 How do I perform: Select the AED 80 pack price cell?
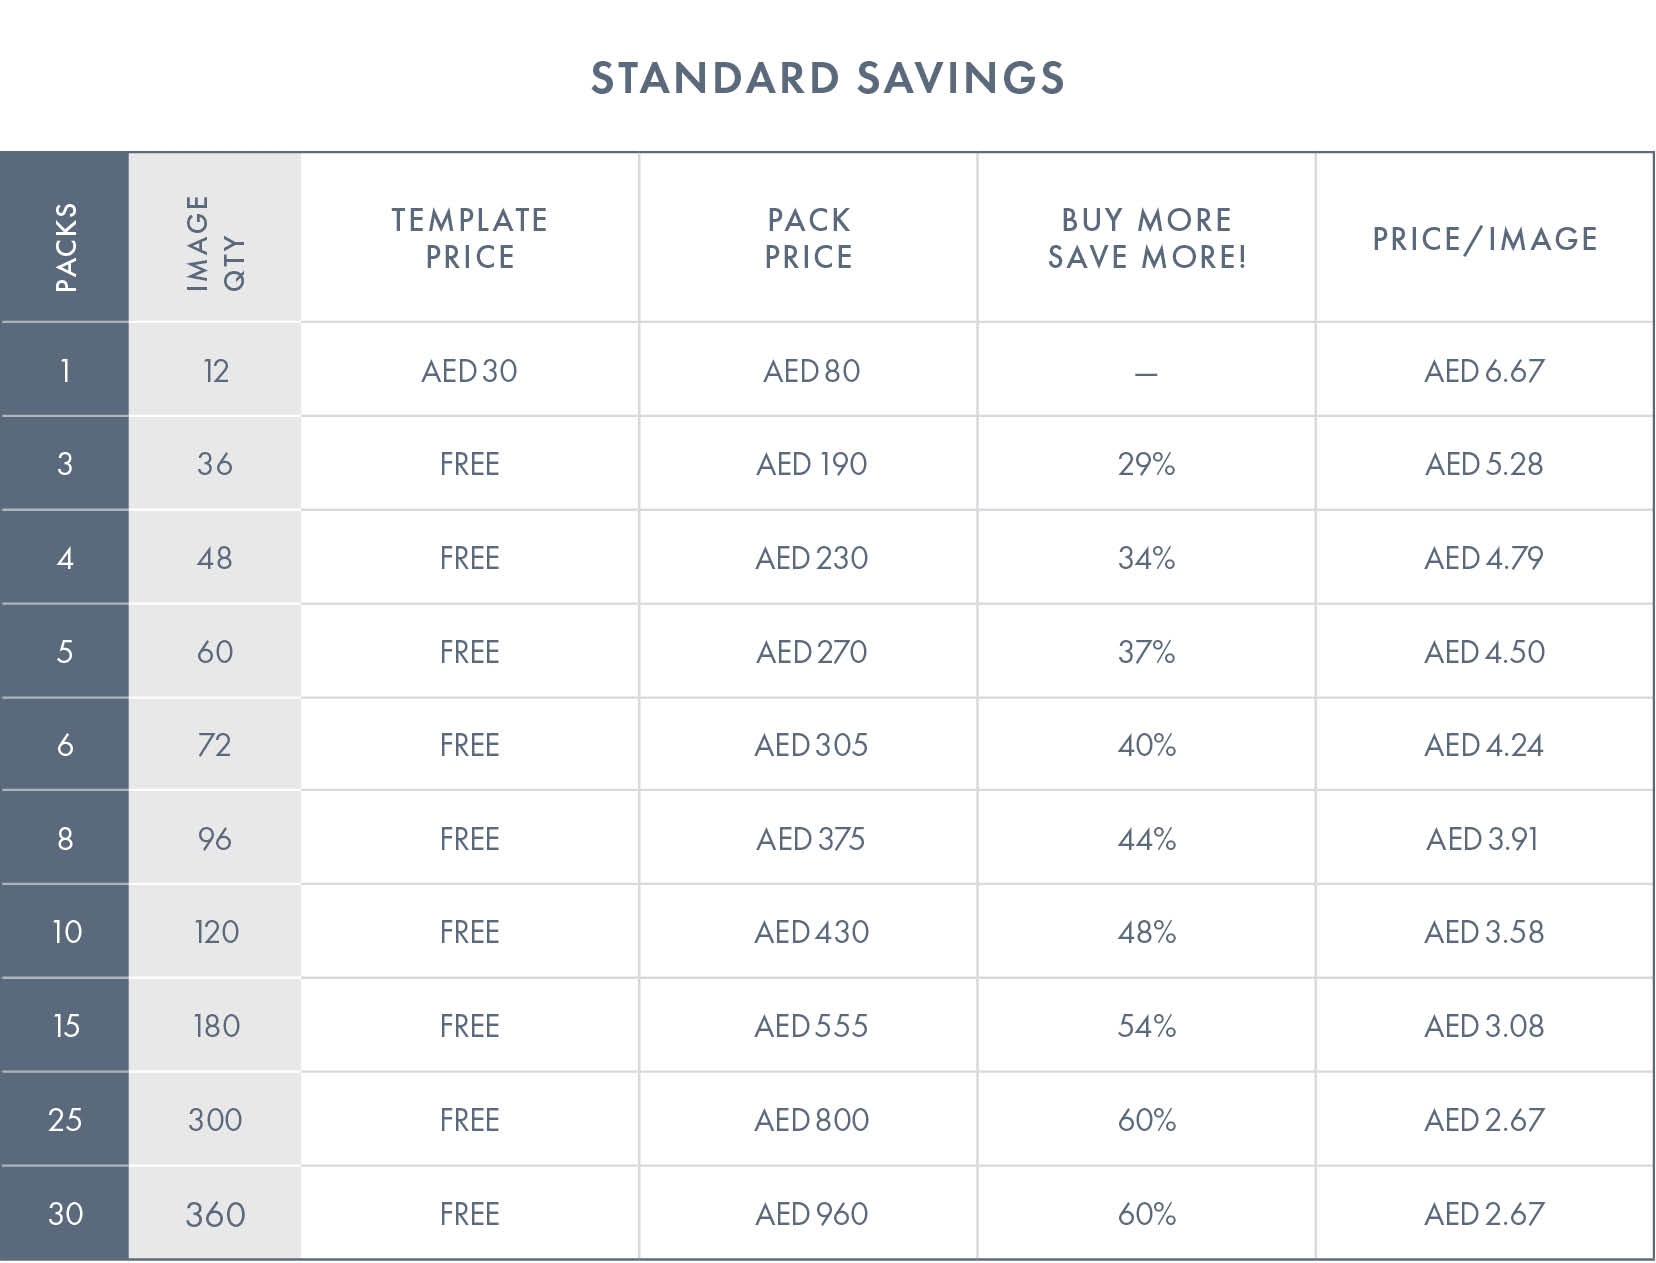(x=811, y=371)
